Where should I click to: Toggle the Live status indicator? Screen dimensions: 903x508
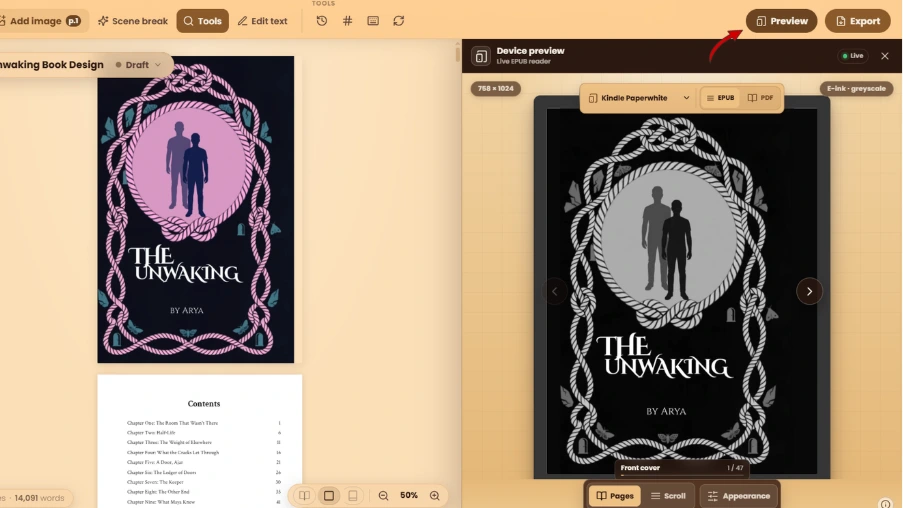click(853, 56)
